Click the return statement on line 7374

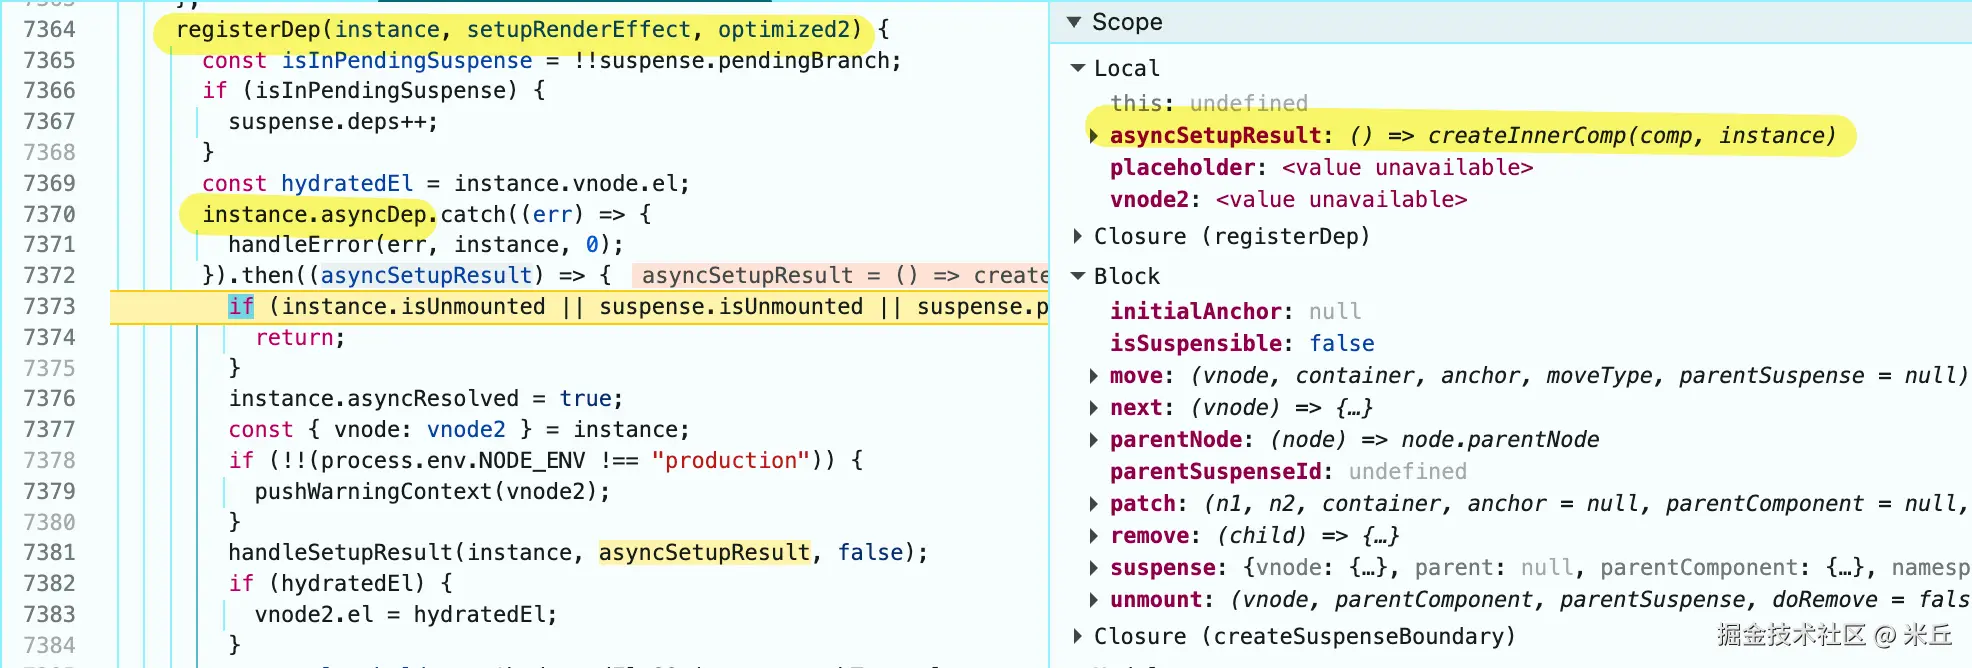click(300, 337)
